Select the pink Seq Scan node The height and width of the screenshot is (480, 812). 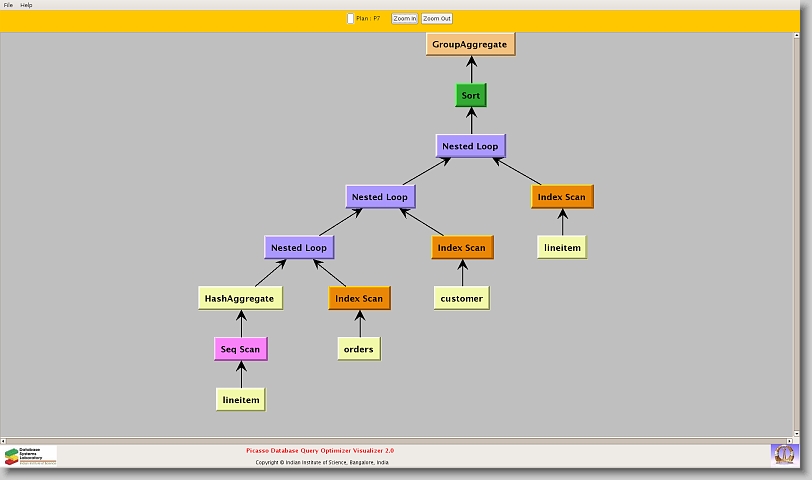click(241, 349)
